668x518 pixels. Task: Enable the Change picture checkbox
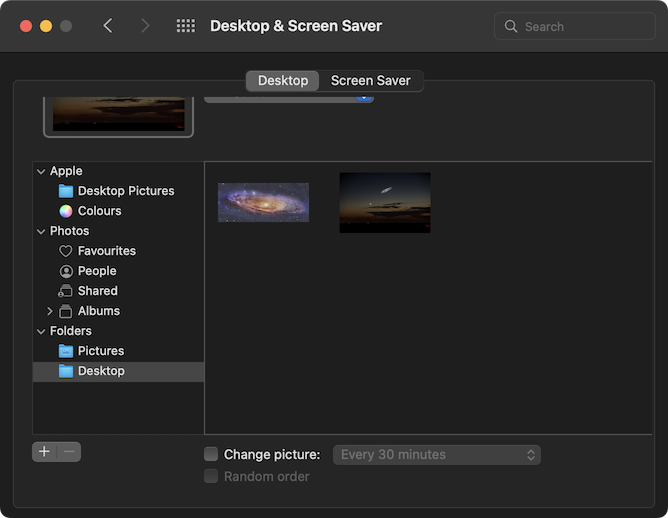(211, 454)
